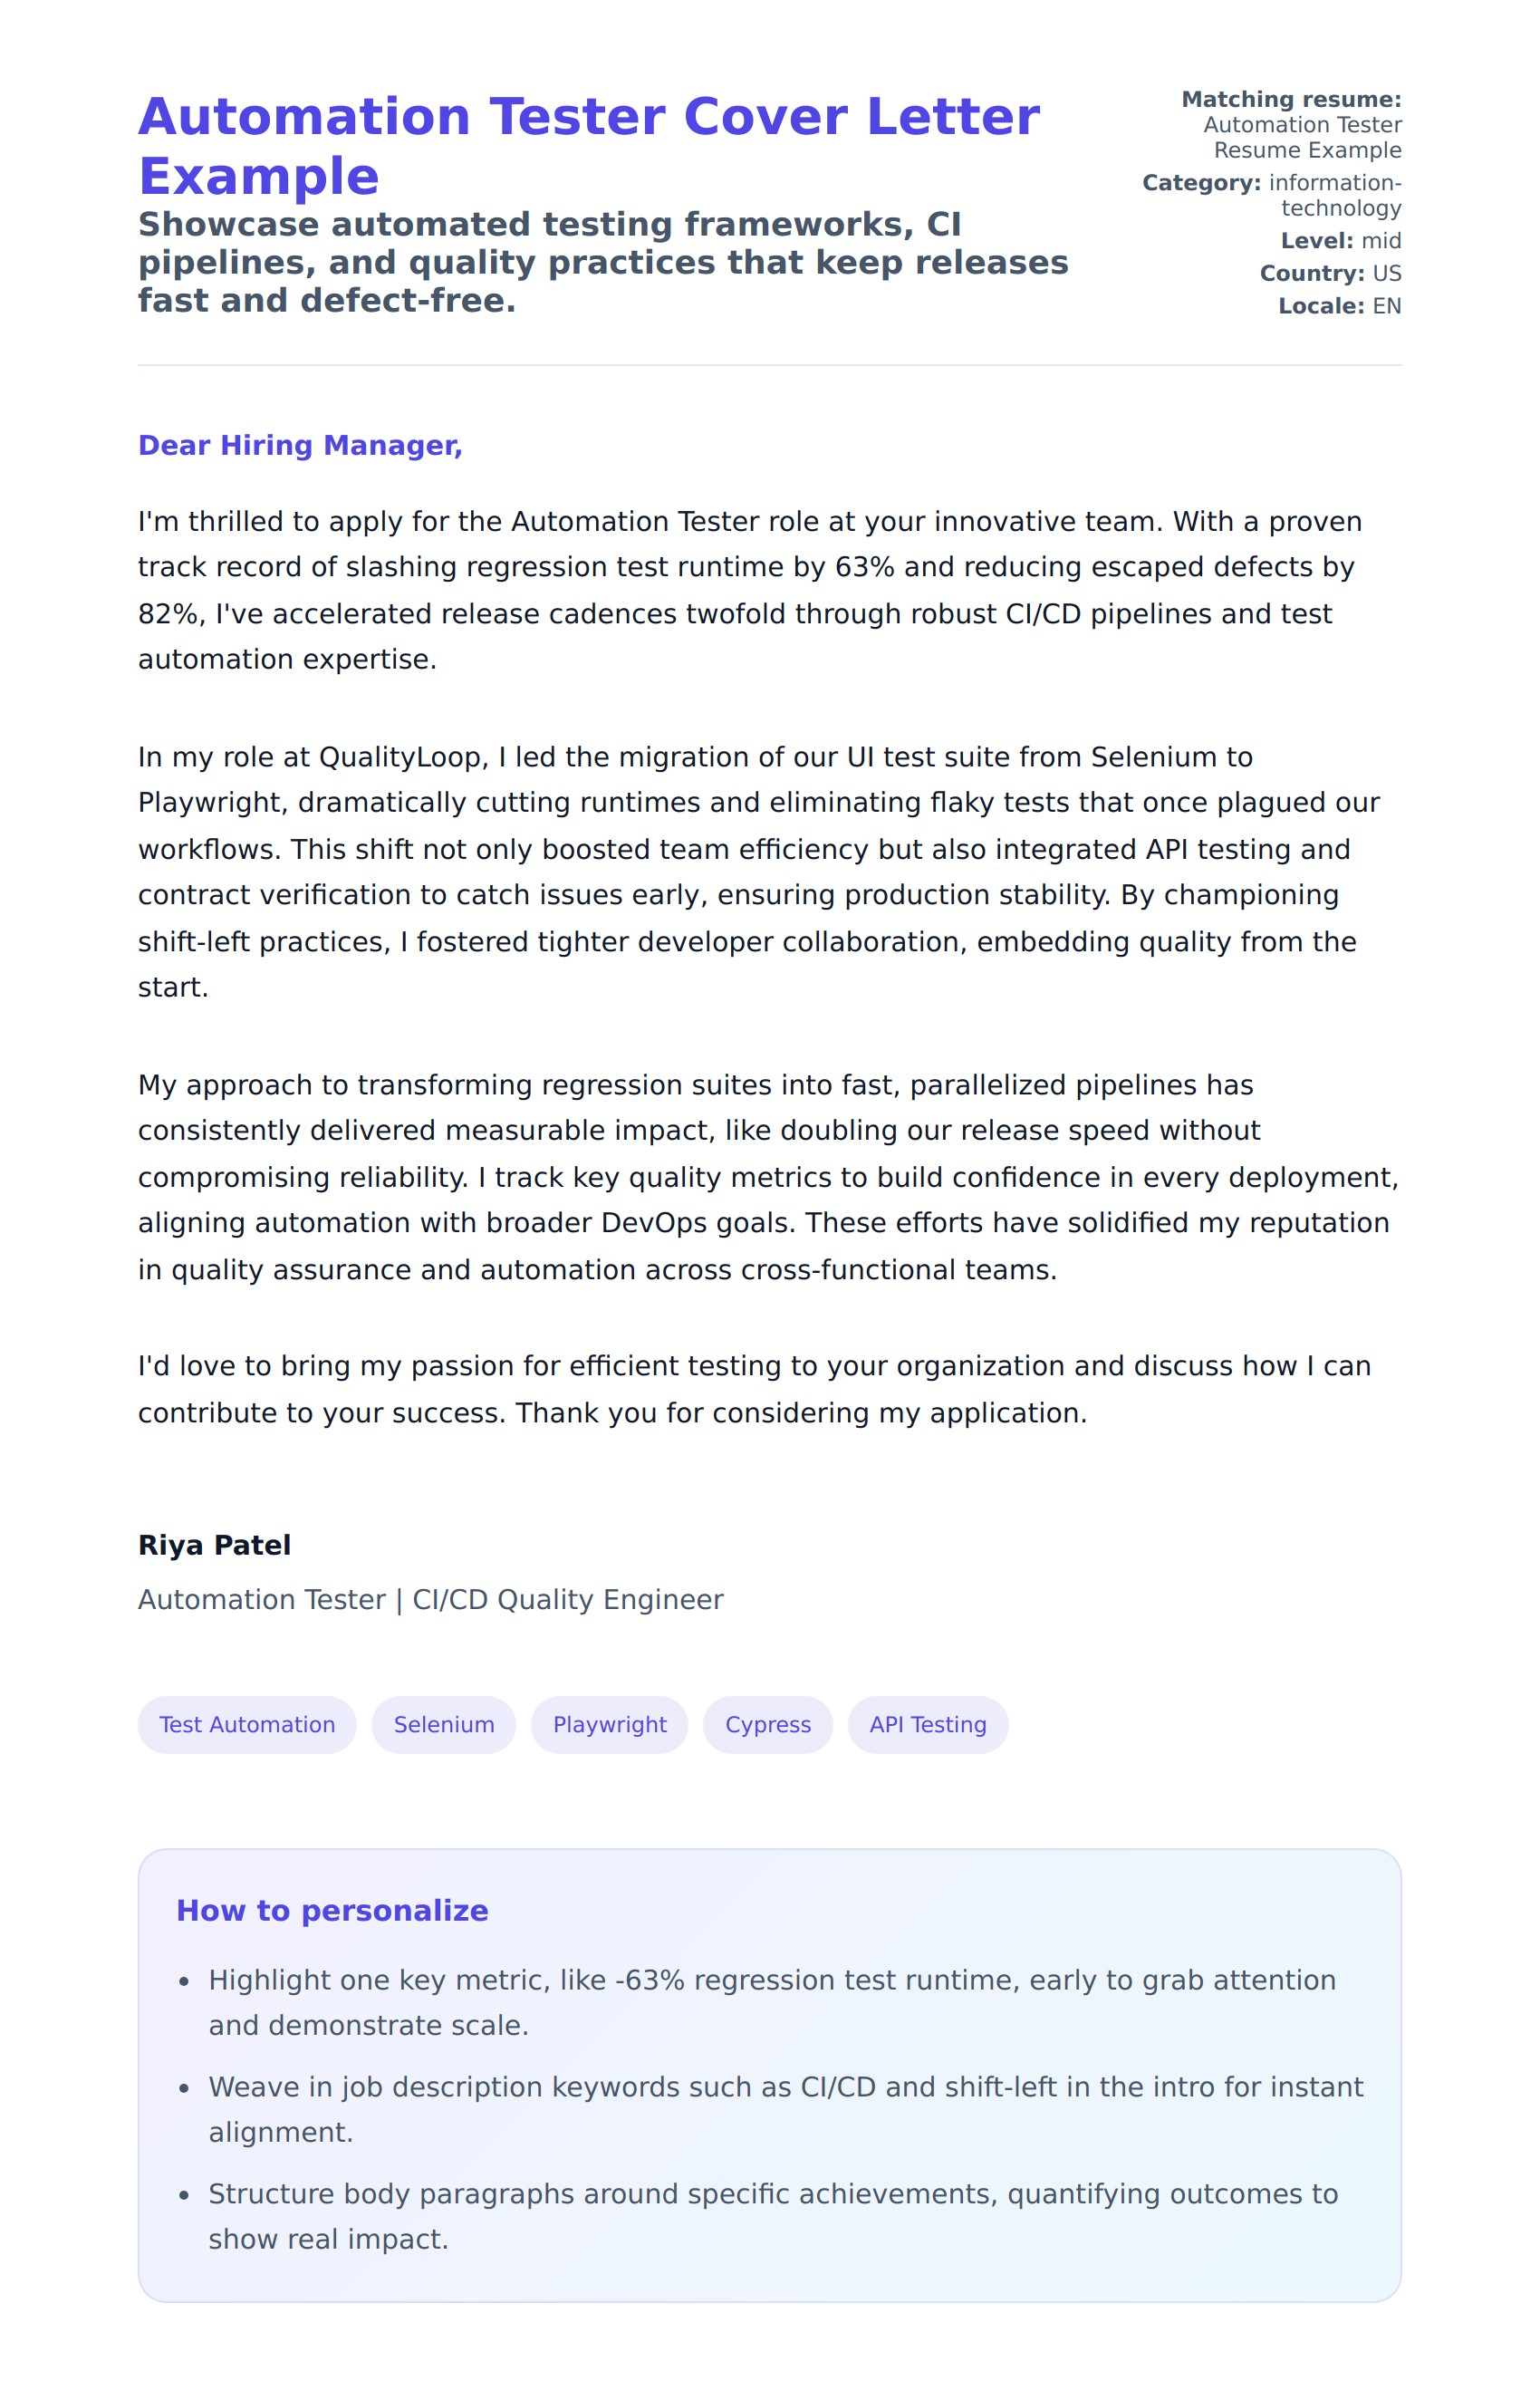Click the 'Structure body paragraphs' tip
The height and width of the screenshot is (2390, 1540).
[x=770, y=2216]
